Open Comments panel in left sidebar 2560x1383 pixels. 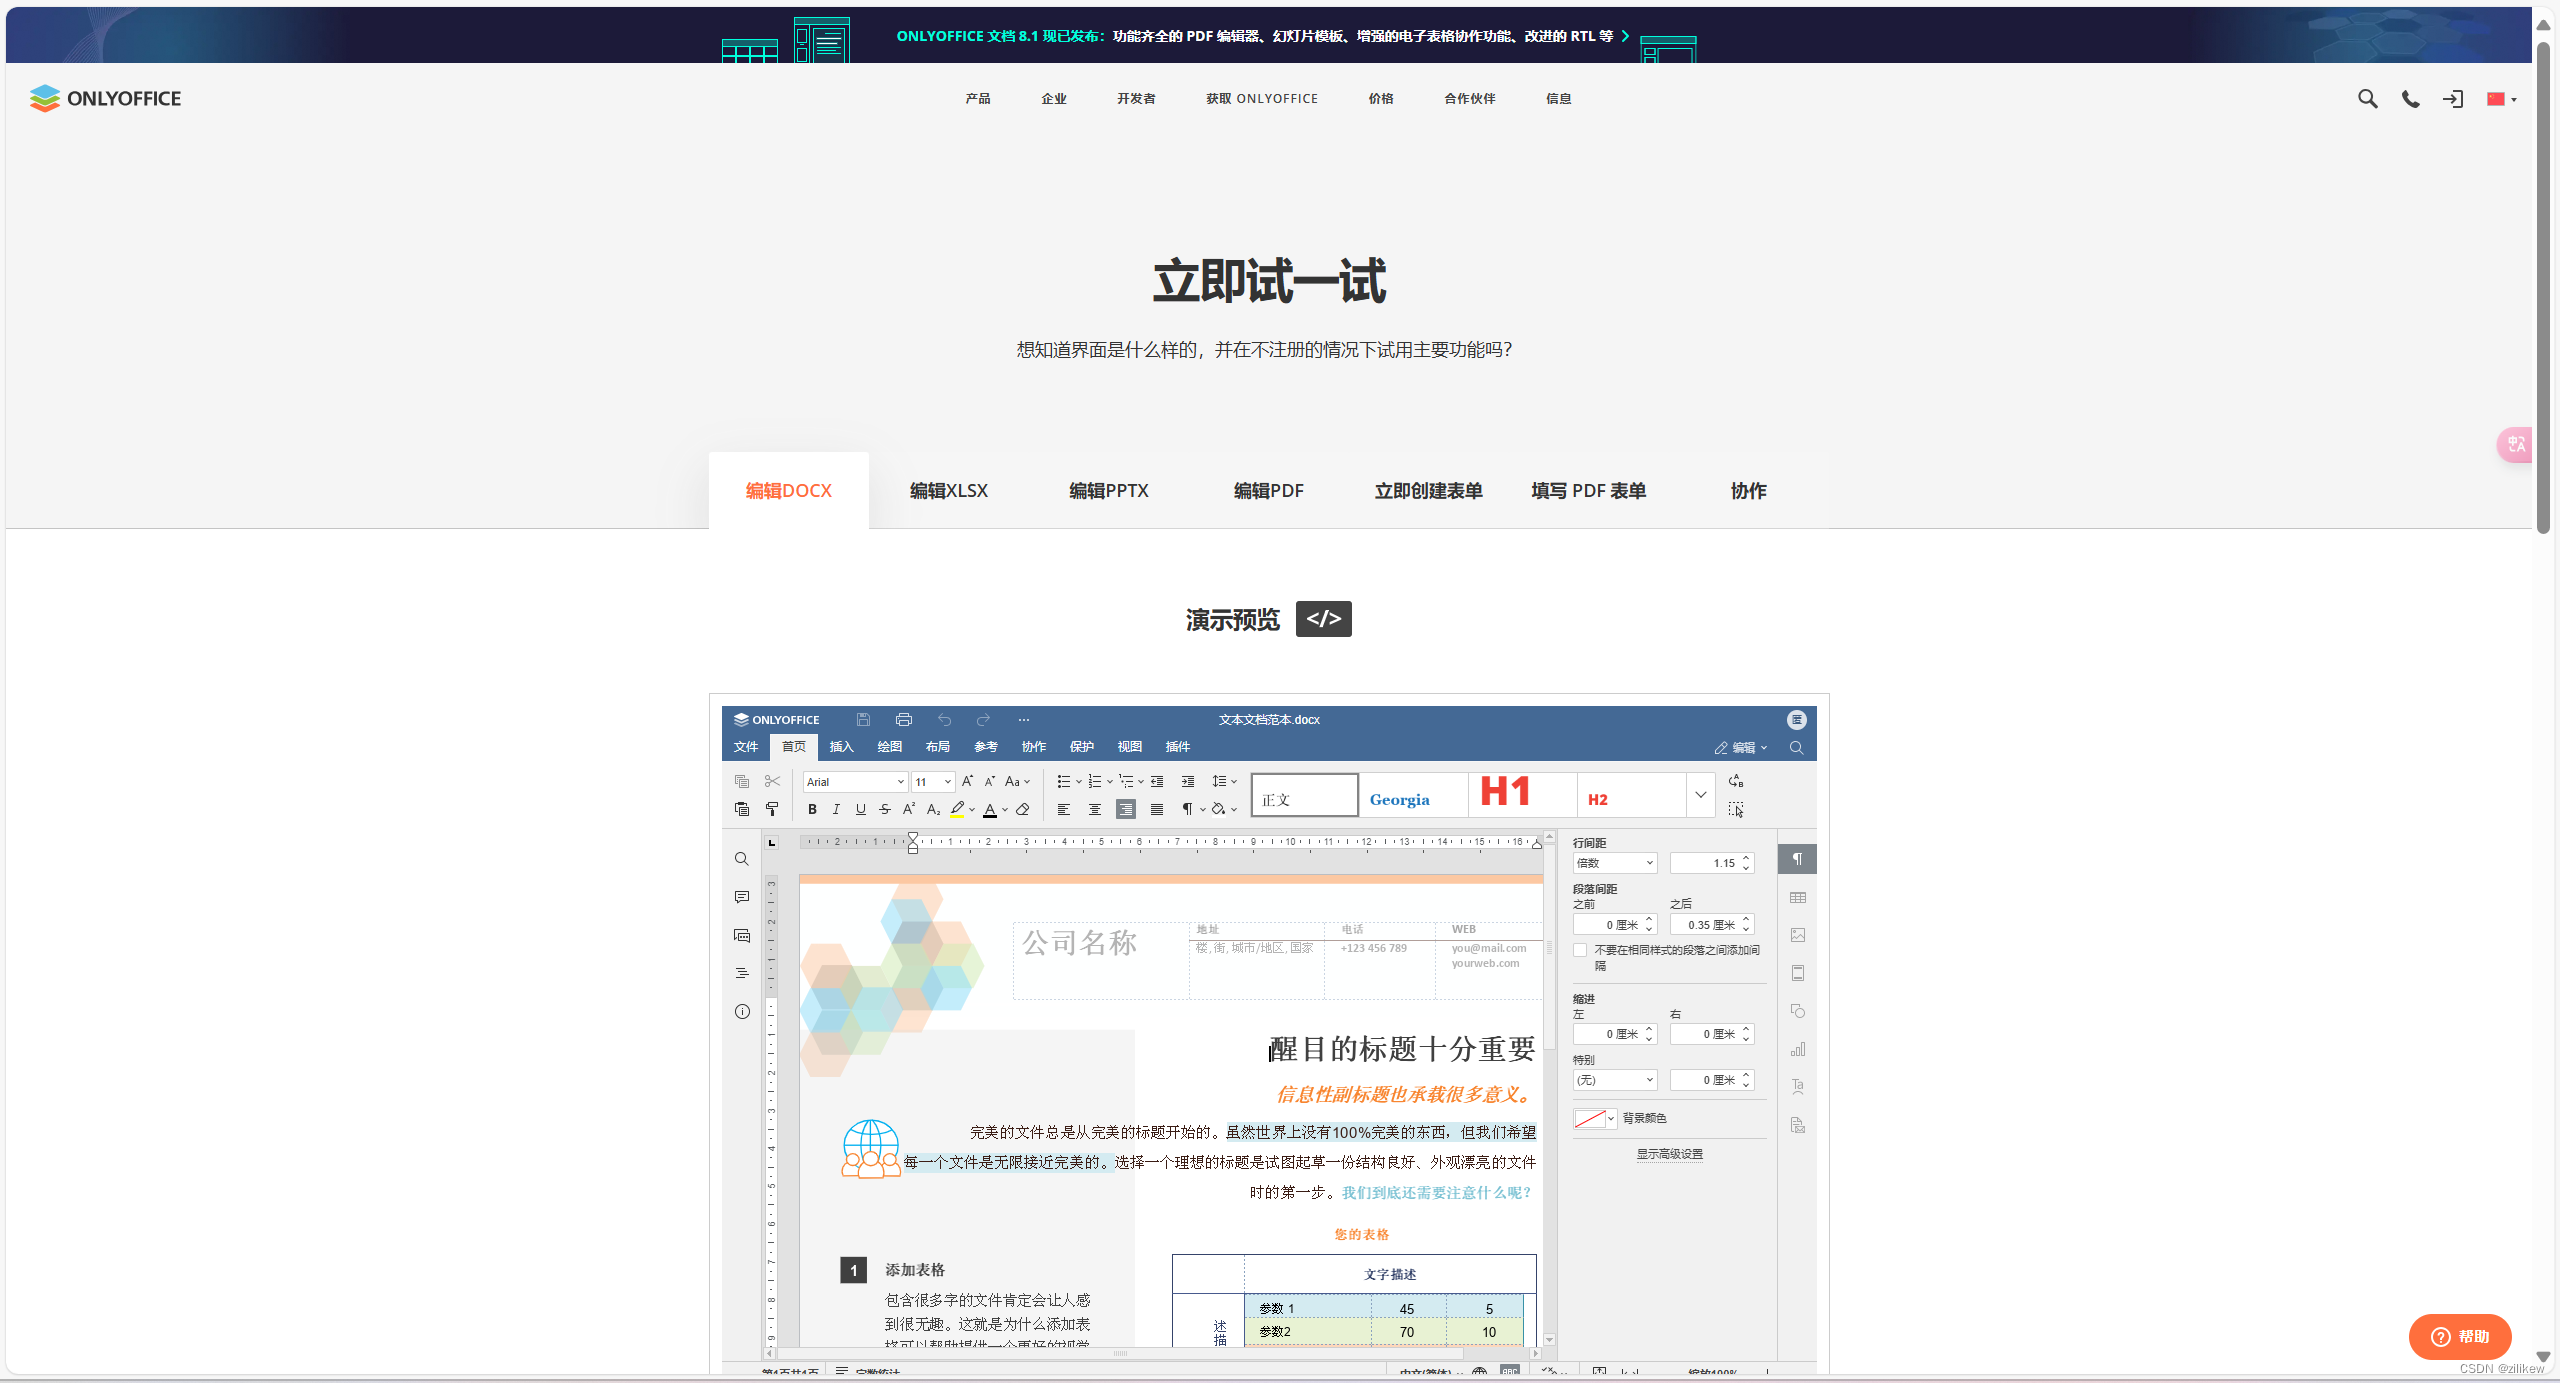pyautogui.click(x=741, y=897)
